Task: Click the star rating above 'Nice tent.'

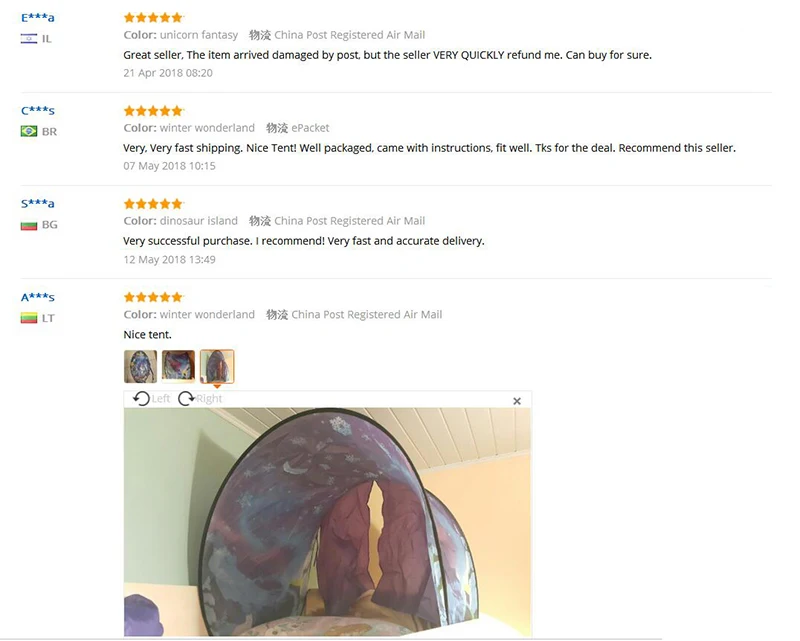Action: (x=153, y=297)
